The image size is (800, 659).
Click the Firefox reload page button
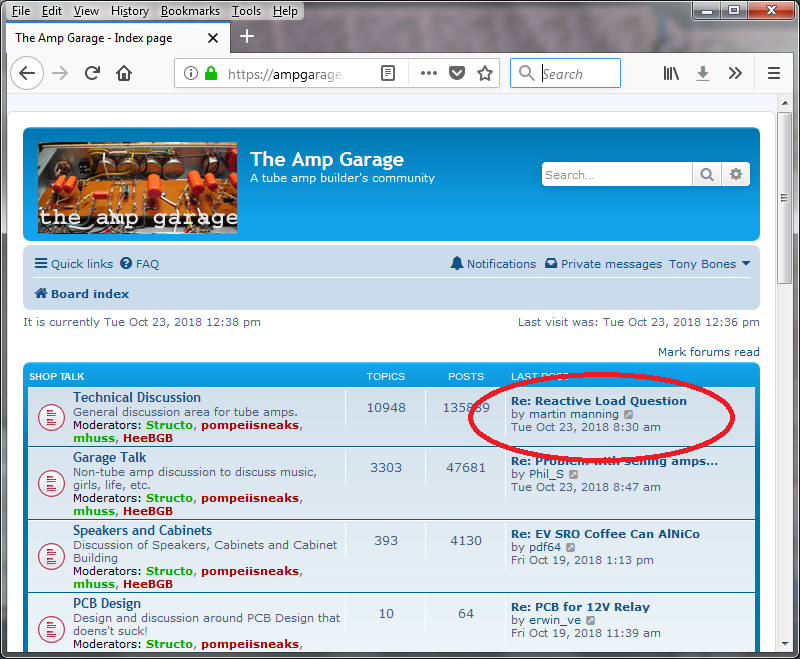click(92, 73)
